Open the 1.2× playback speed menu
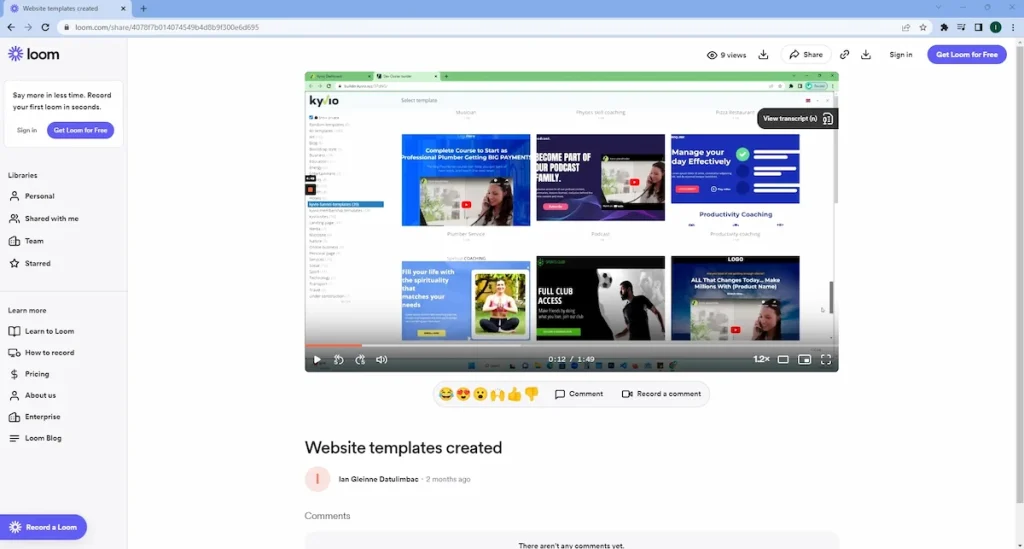The height and width of the screenshot is (549, 1024). tap(761, 359)
